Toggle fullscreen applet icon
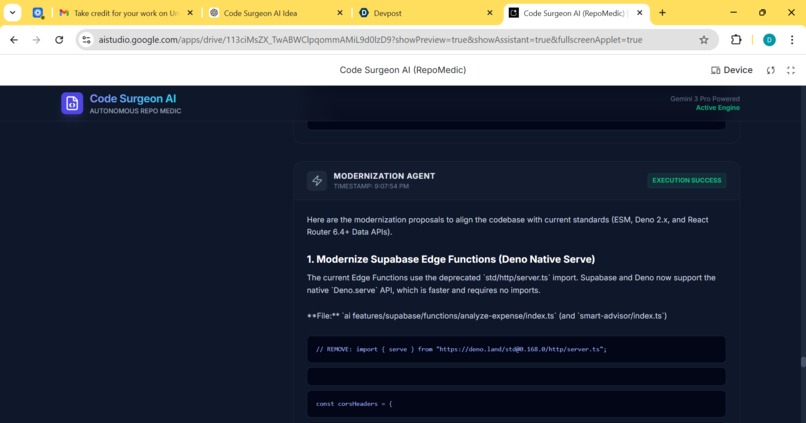 (x=791, y=70)
